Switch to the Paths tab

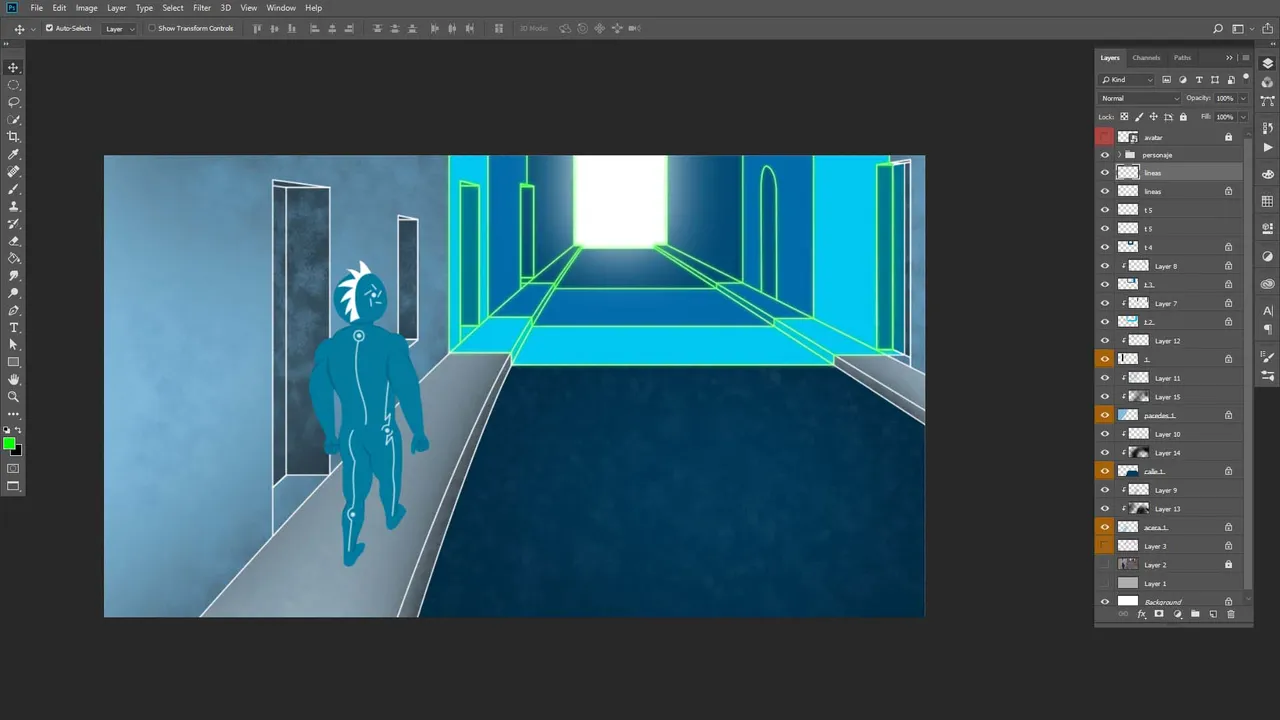(1182, 58)
